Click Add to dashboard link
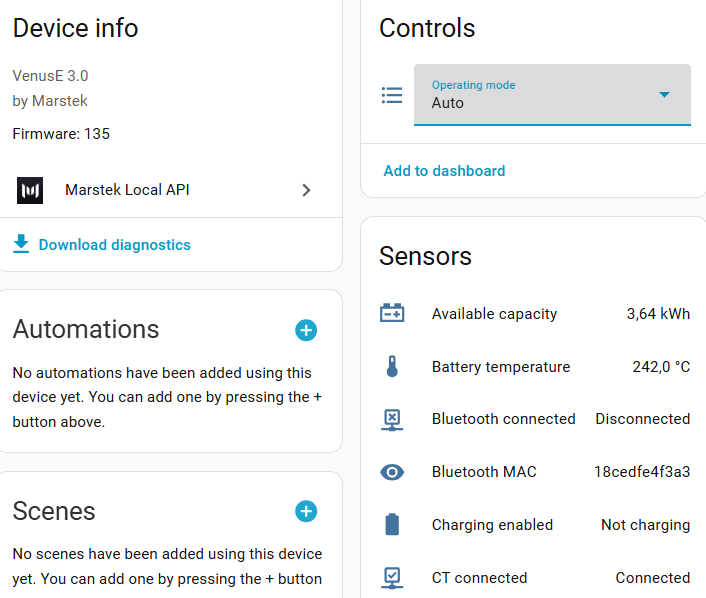 pyautogui.click(x=444, y=171)
